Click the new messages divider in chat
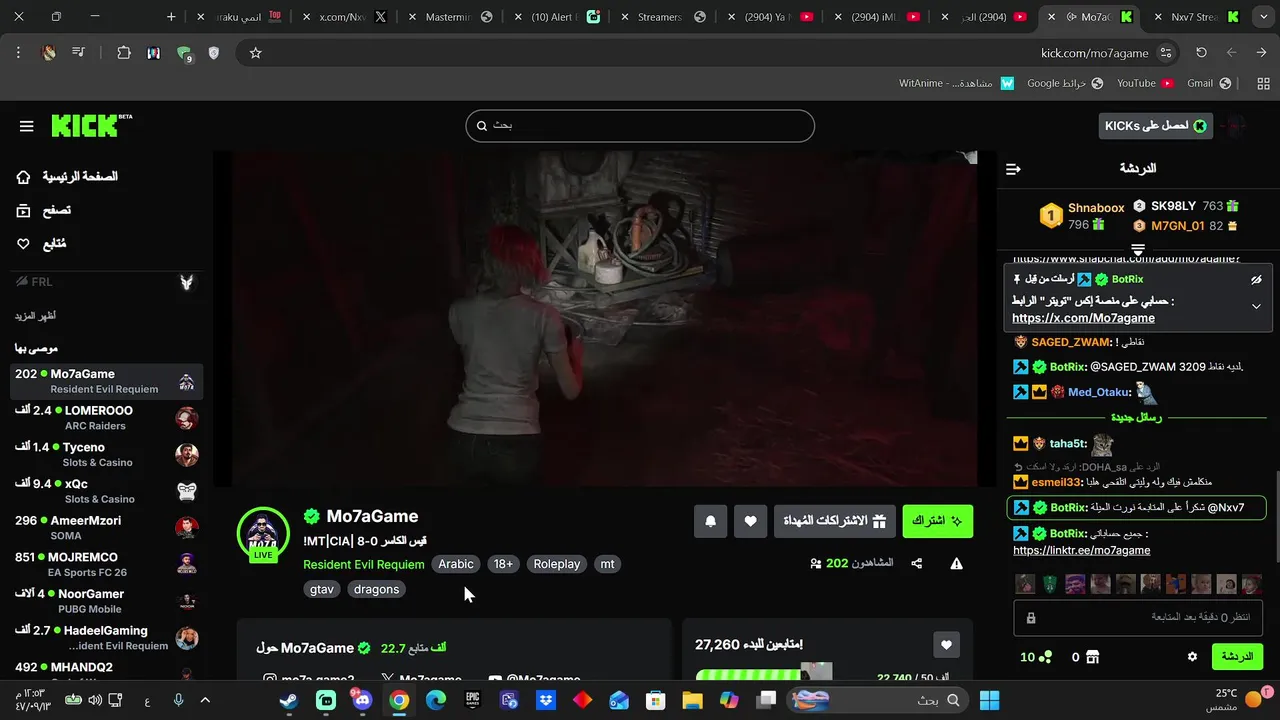Image resolution: width=1280 pixels, height=720 pixels. click(1136, 417)
